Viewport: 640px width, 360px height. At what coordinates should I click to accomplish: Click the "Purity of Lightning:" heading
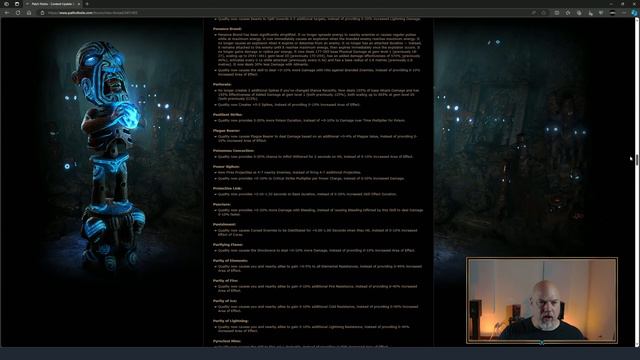coord(231,321)
